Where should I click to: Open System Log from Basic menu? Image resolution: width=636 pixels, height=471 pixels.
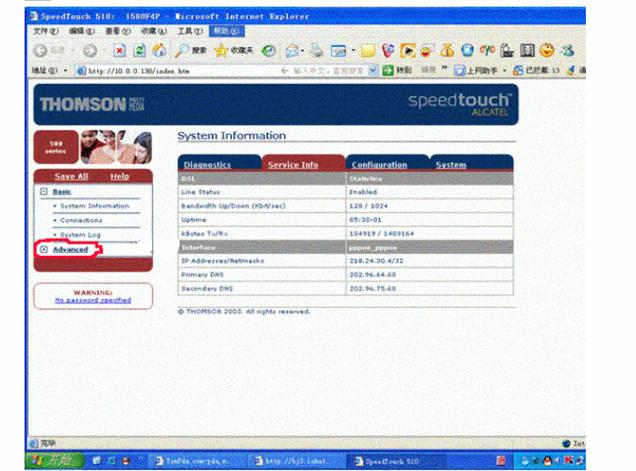79,234
